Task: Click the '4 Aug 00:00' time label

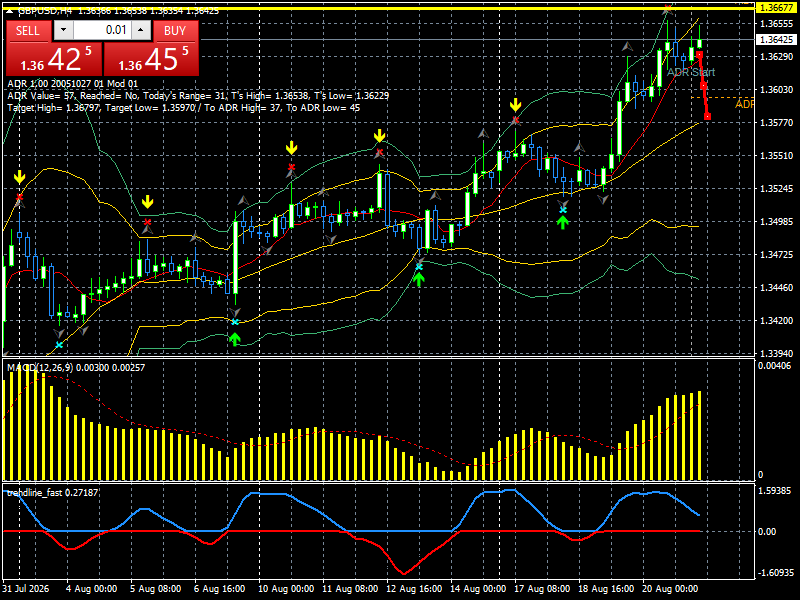Action: (x=92, y=588)
